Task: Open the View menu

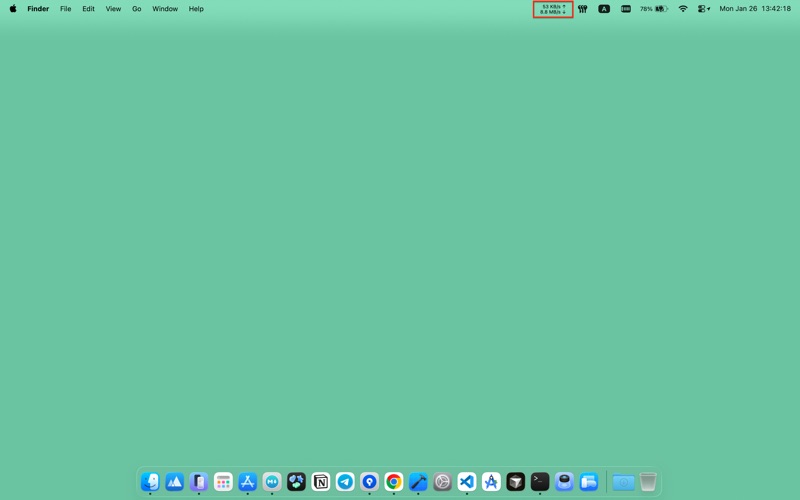Action: (113, 9)
